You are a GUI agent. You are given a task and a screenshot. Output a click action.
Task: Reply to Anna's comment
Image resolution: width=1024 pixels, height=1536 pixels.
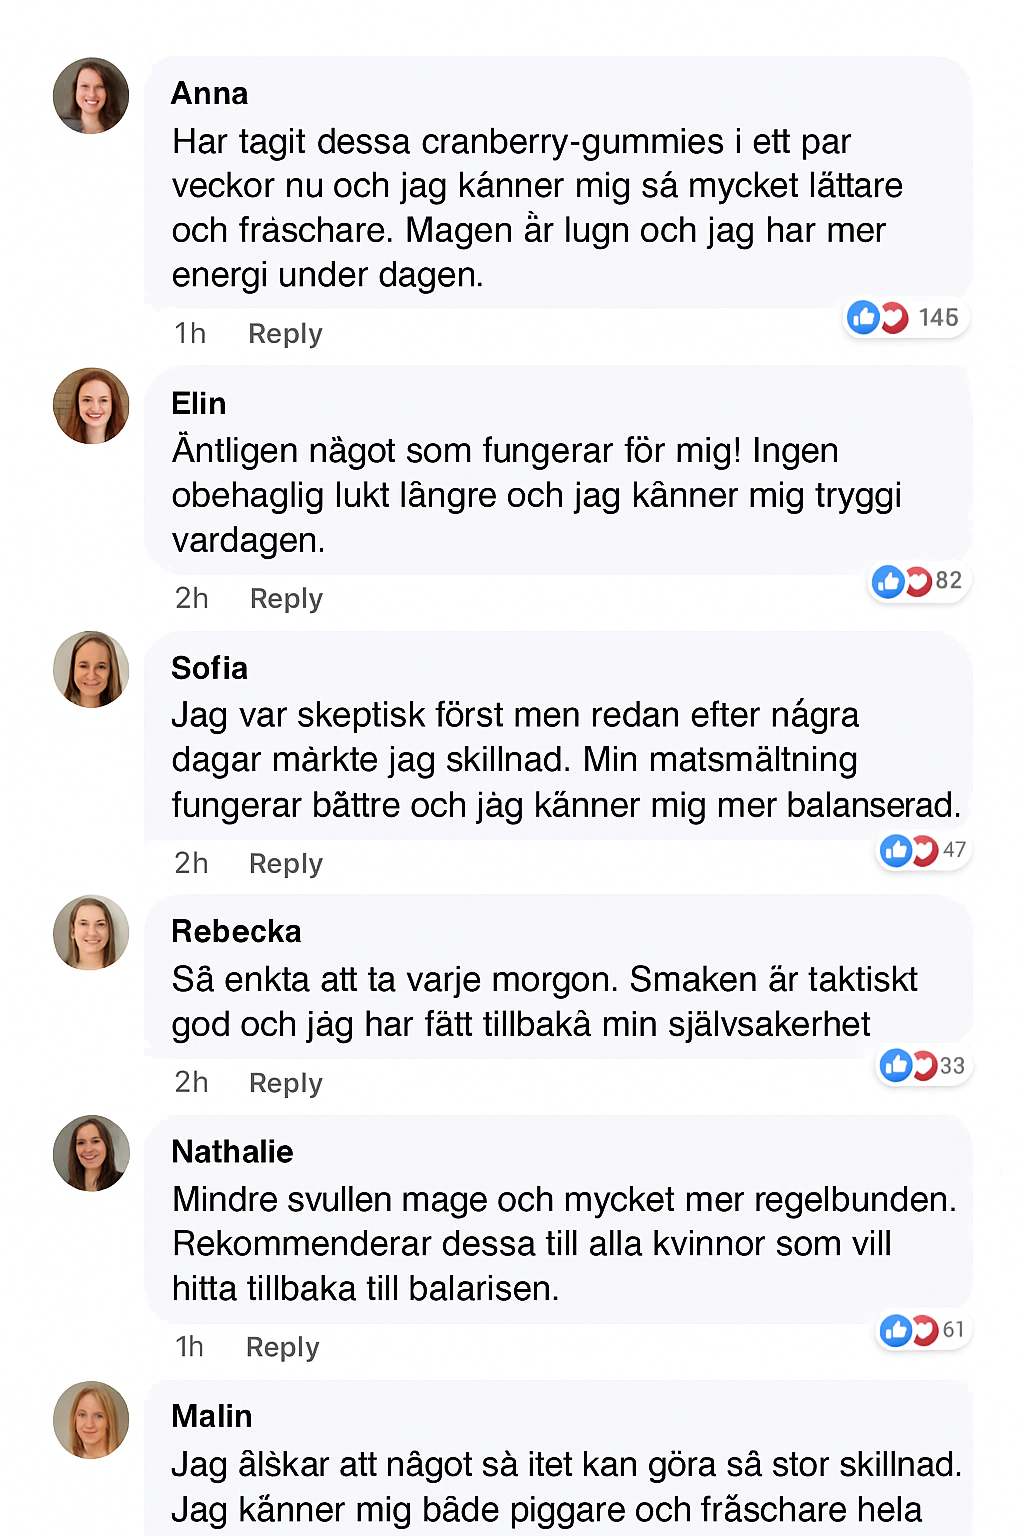pos(285,334)
